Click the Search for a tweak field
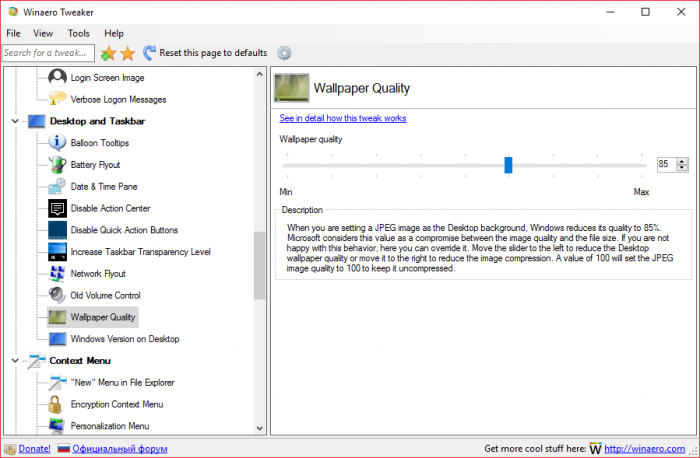The height and width of the screenshot is (458, 700). pos(48,53)
